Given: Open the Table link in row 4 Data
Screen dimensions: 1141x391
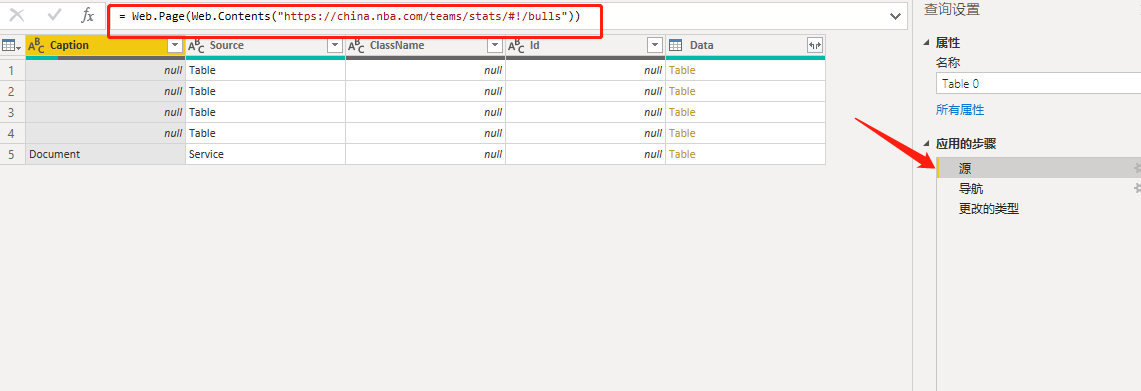Looking at the screenshot, I should pos(682,133).
